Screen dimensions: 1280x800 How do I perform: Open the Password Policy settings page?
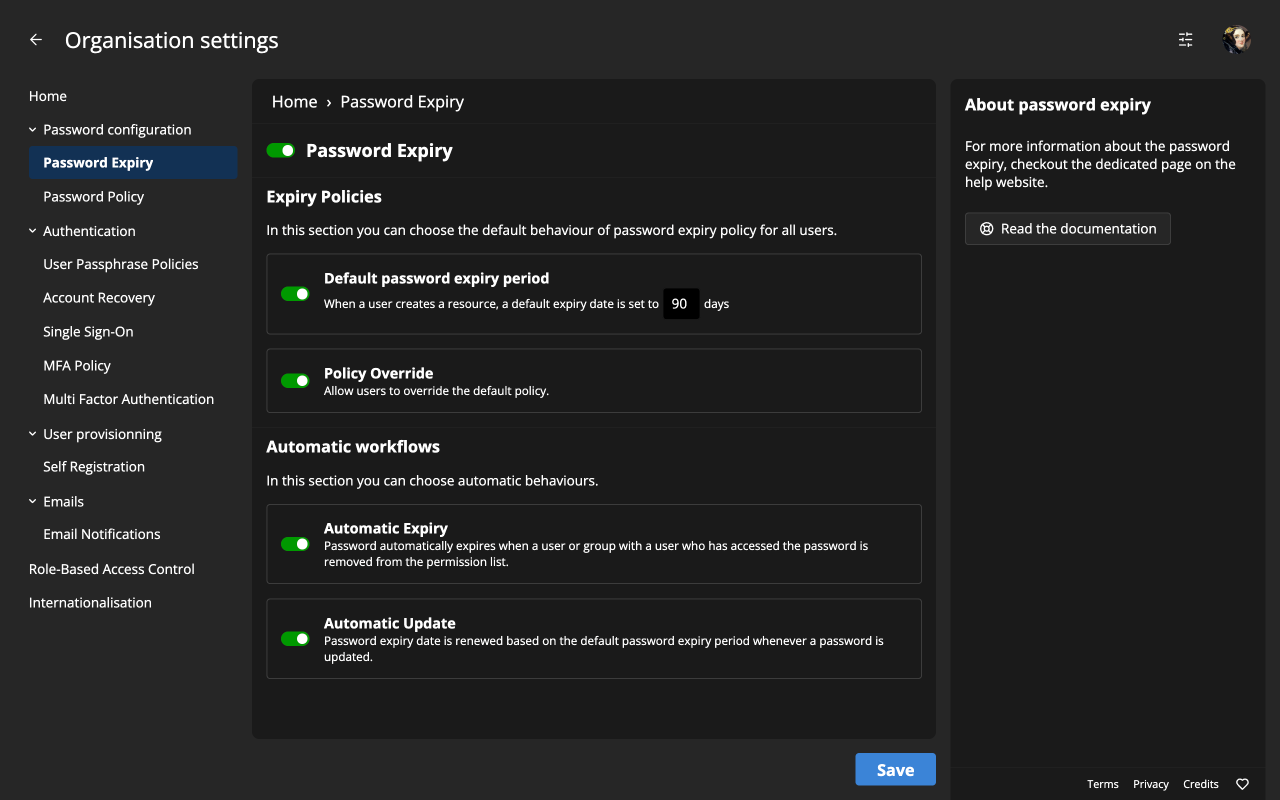coord(93,196)
